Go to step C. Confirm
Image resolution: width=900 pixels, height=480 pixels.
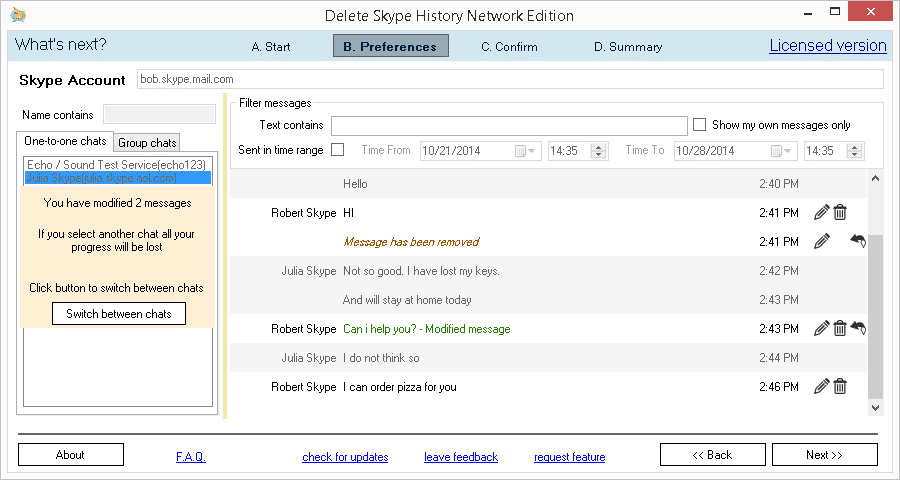tap(509, 47)
